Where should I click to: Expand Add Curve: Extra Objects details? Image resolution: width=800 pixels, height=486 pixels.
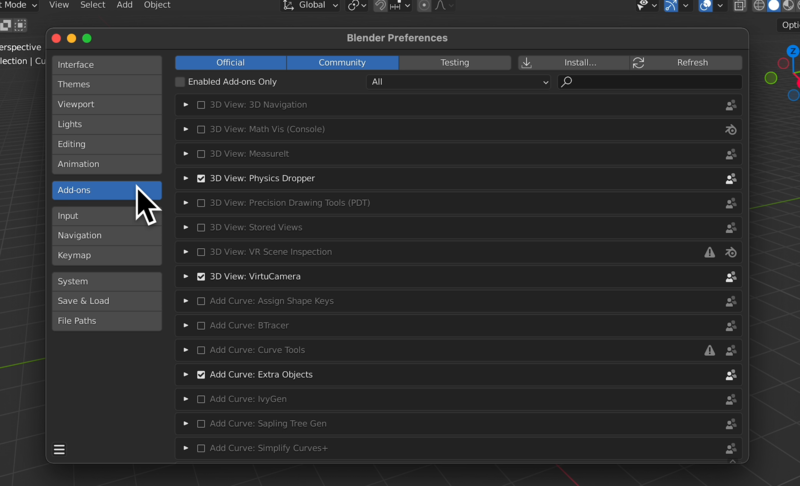(186, 374)
